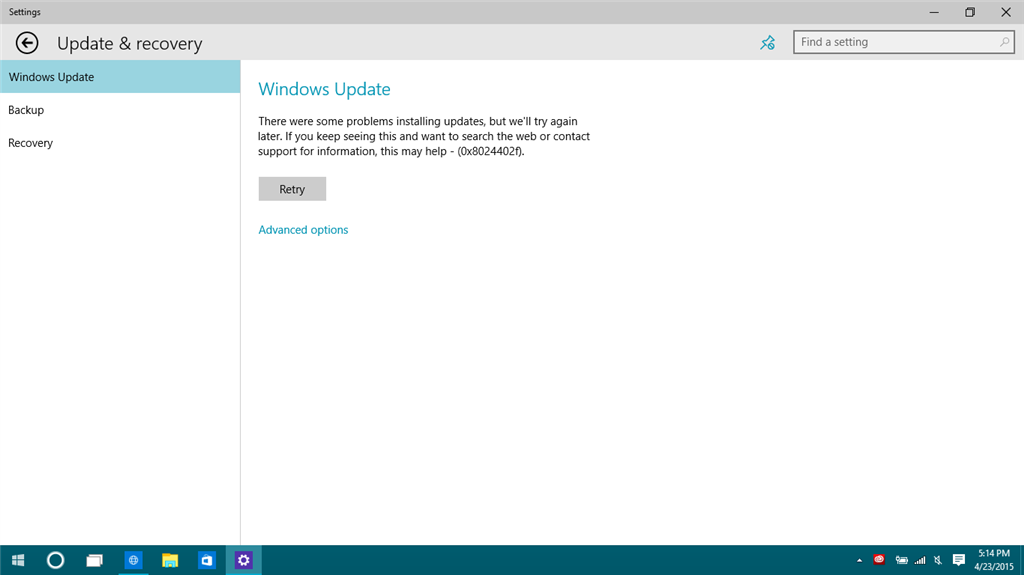Open Advanced options link
The height and width of the screenshot is (575, 1024).
coord(303,229)
